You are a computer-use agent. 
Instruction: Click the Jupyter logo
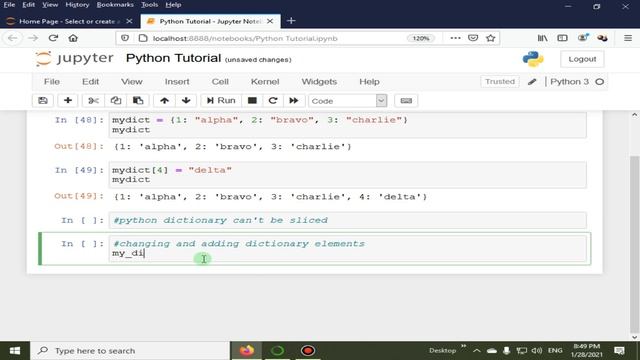point(74,58)
